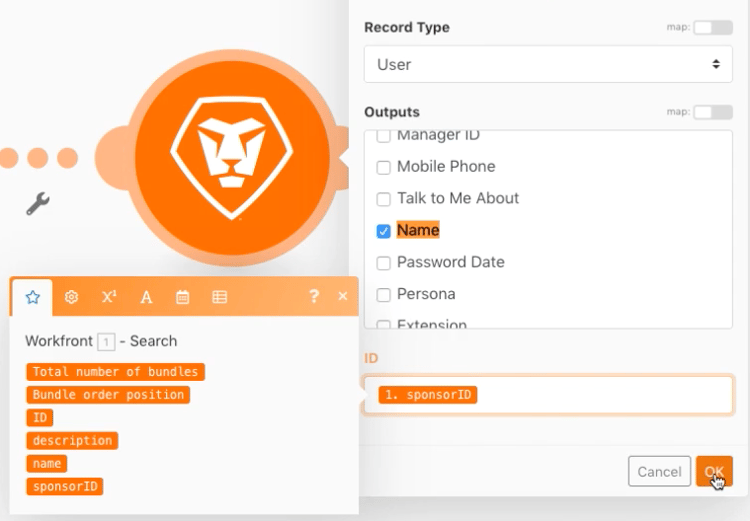750x521 pixels.
Task: Insert Total number of bundles variable
Action: (115, 372)
